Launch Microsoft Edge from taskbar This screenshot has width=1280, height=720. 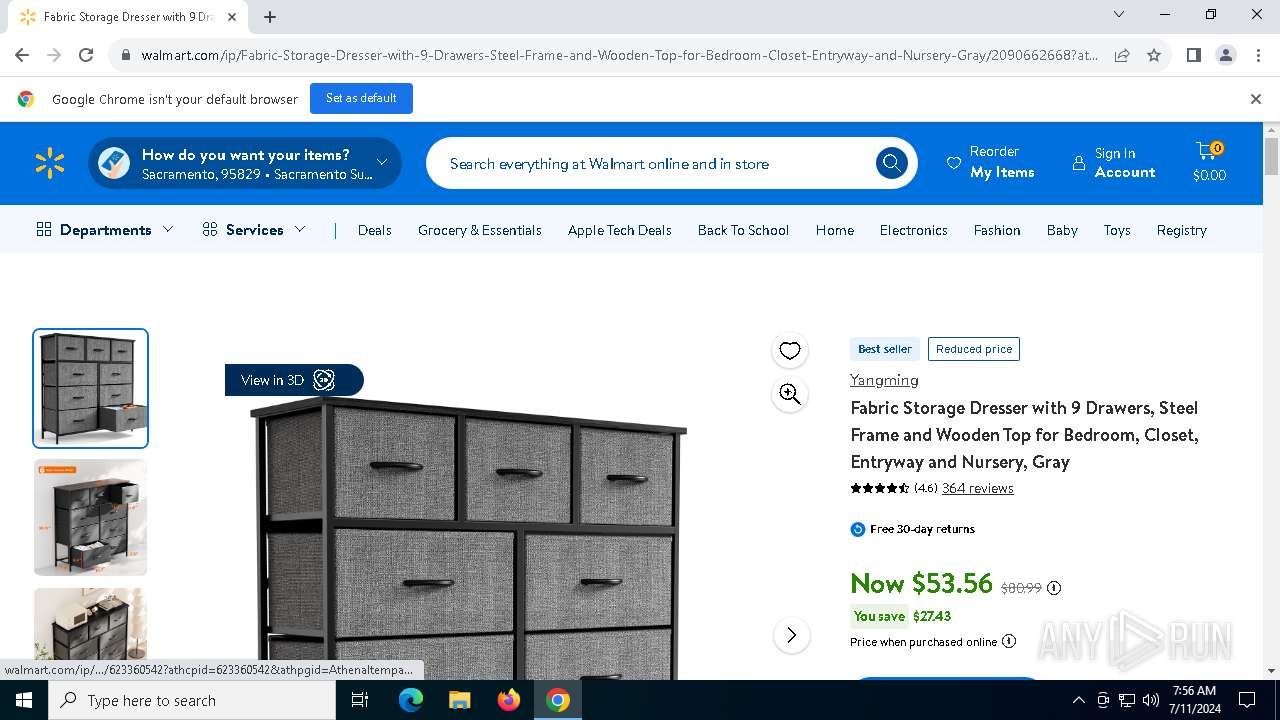[x=411, y=700]
